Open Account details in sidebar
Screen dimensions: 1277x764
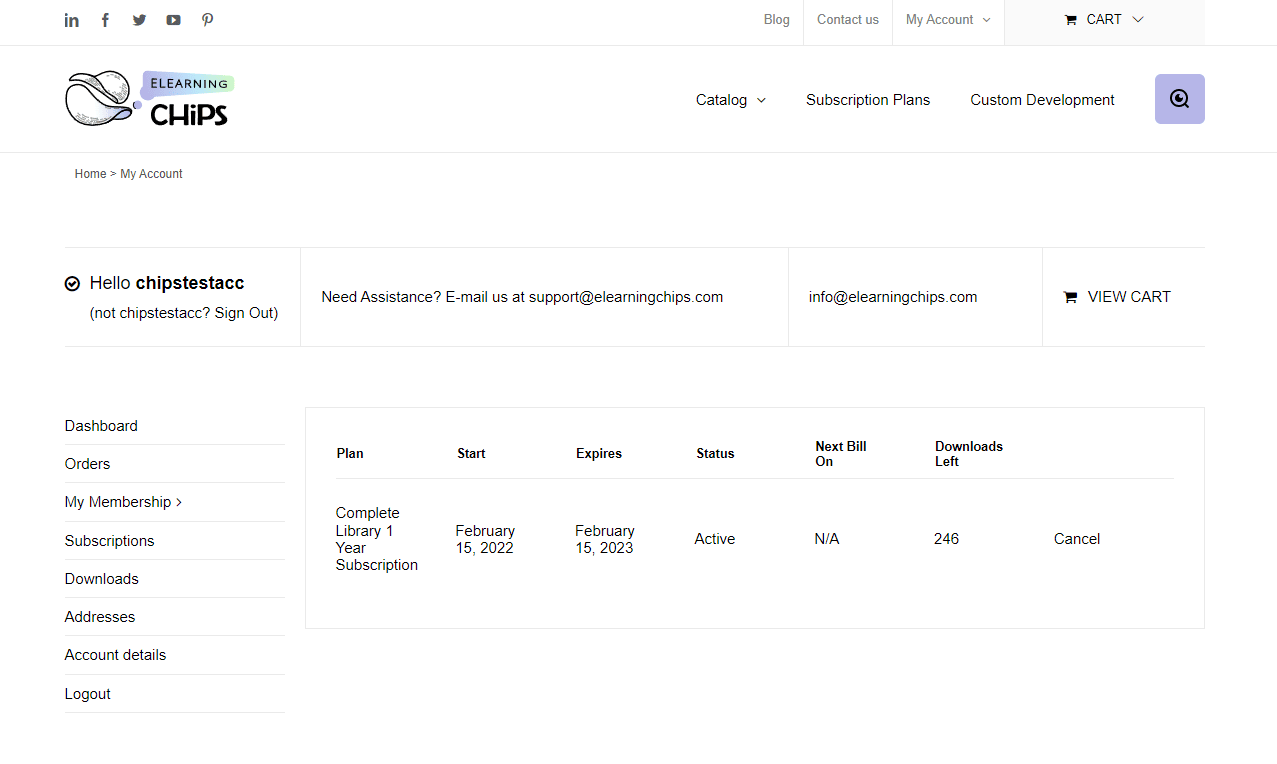(115, 655)
